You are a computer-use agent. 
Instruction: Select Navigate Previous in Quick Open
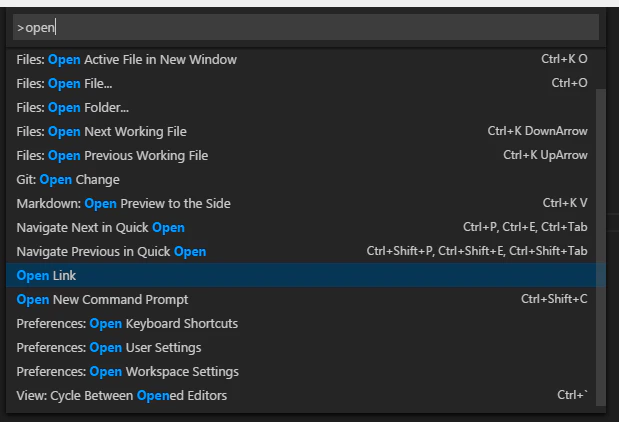tap(306, 251)
